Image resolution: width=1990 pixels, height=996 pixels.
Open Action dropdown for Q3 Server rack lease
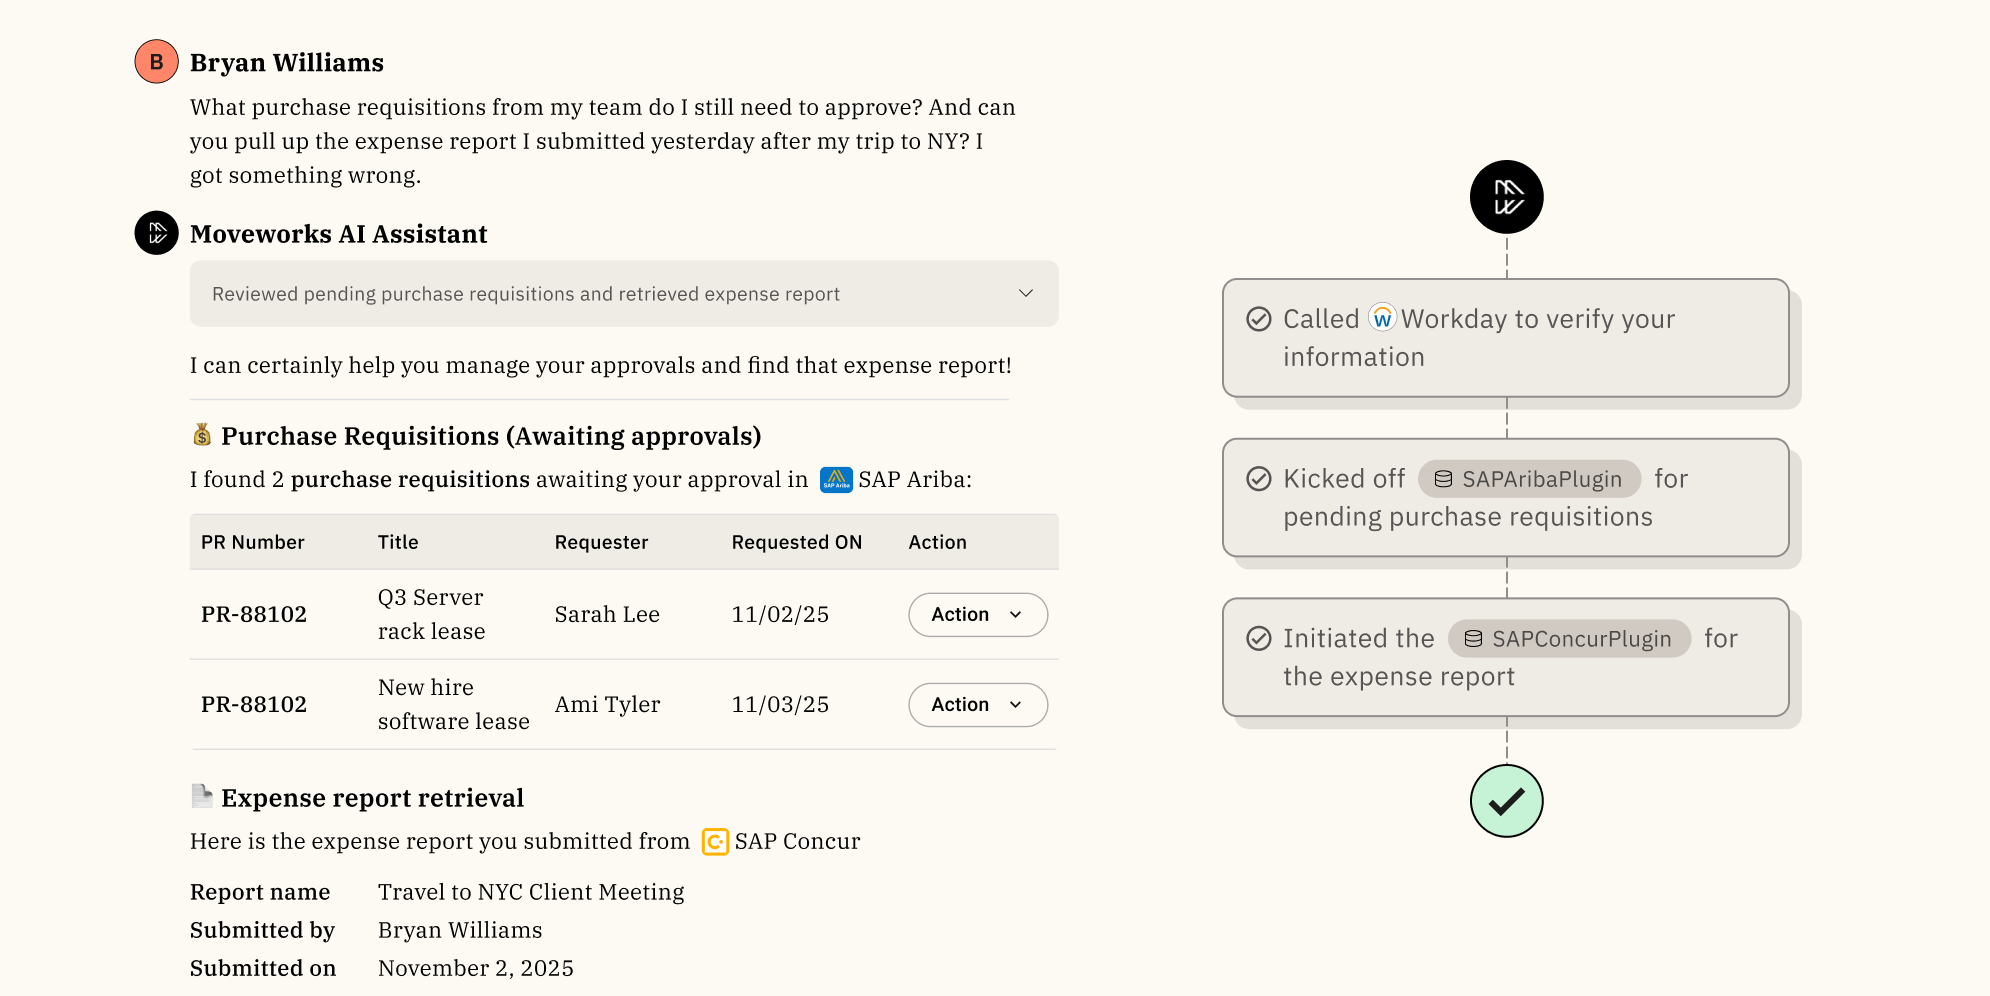(x=977, y=615)
